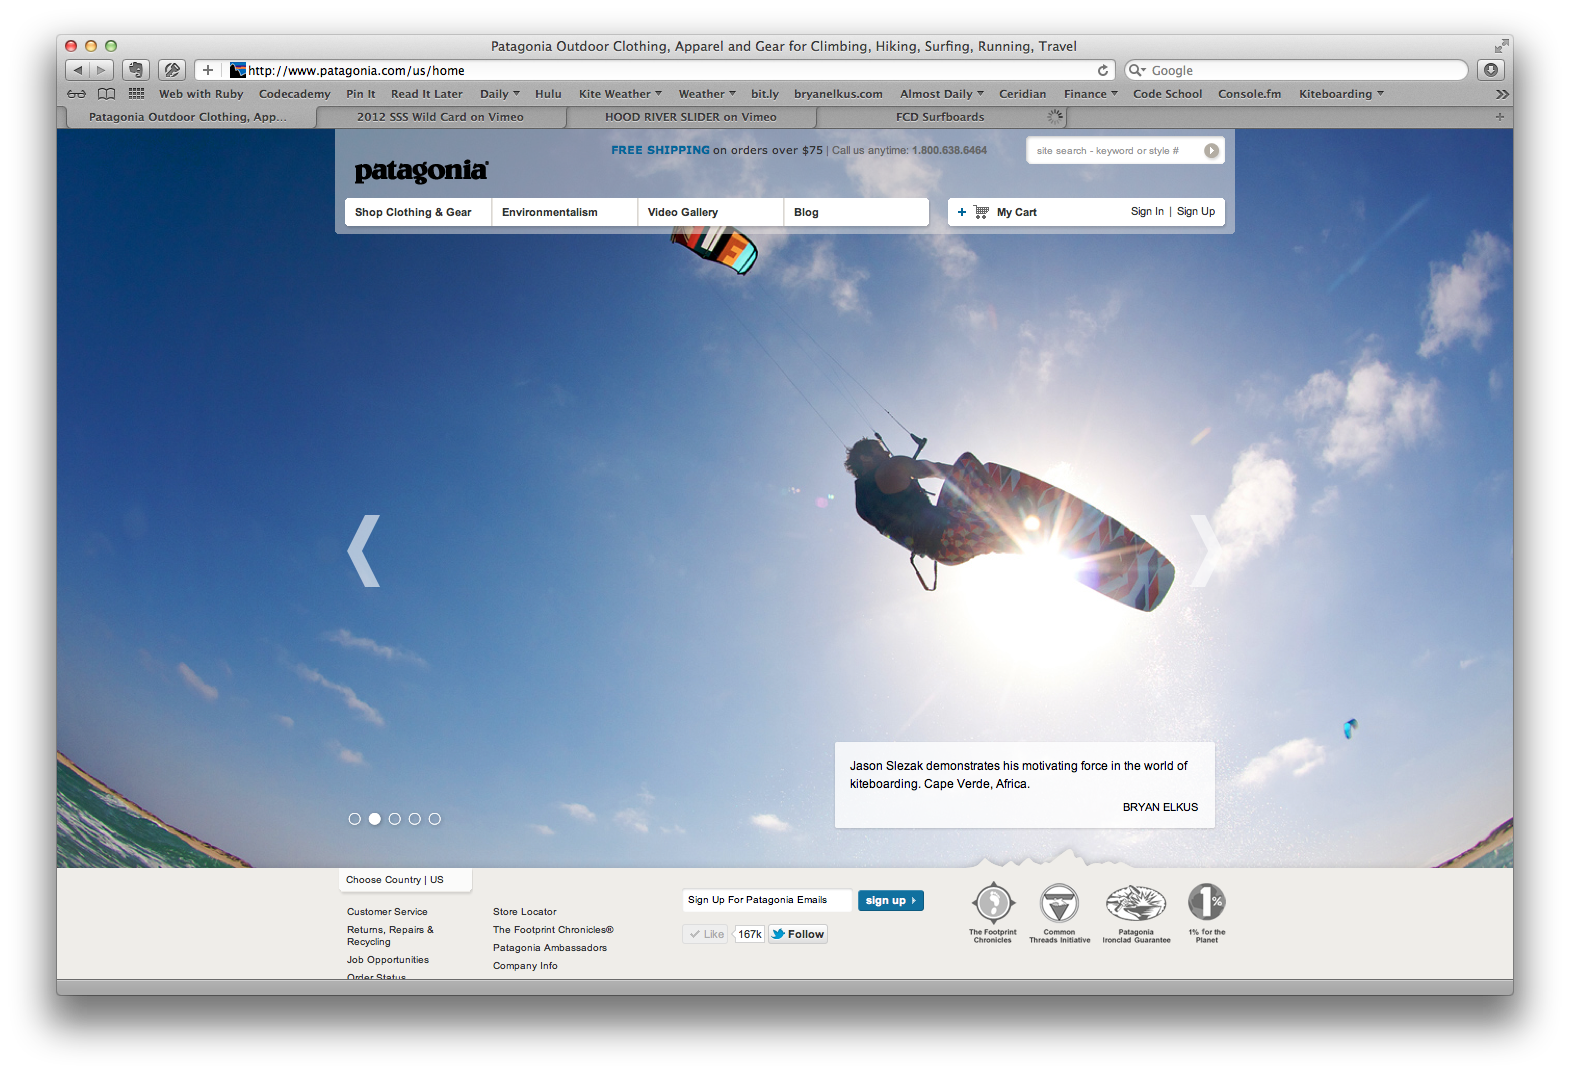Switch to FCD Surfboards tab
This screenshot has height=1074, width=1570.
pyautogui.click(x=940, y=117)
